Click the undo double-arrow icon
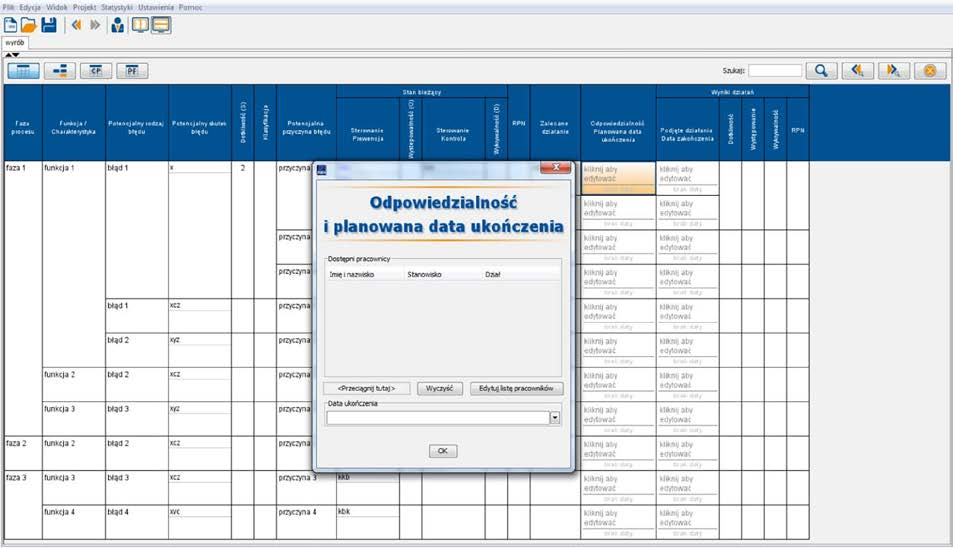 [x=76, y=26]
